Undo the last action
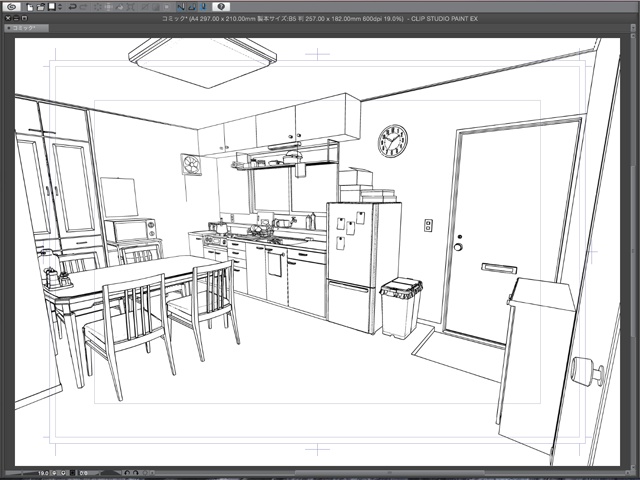The width and height of the screenshot is (640, 480). pos(73,7)
